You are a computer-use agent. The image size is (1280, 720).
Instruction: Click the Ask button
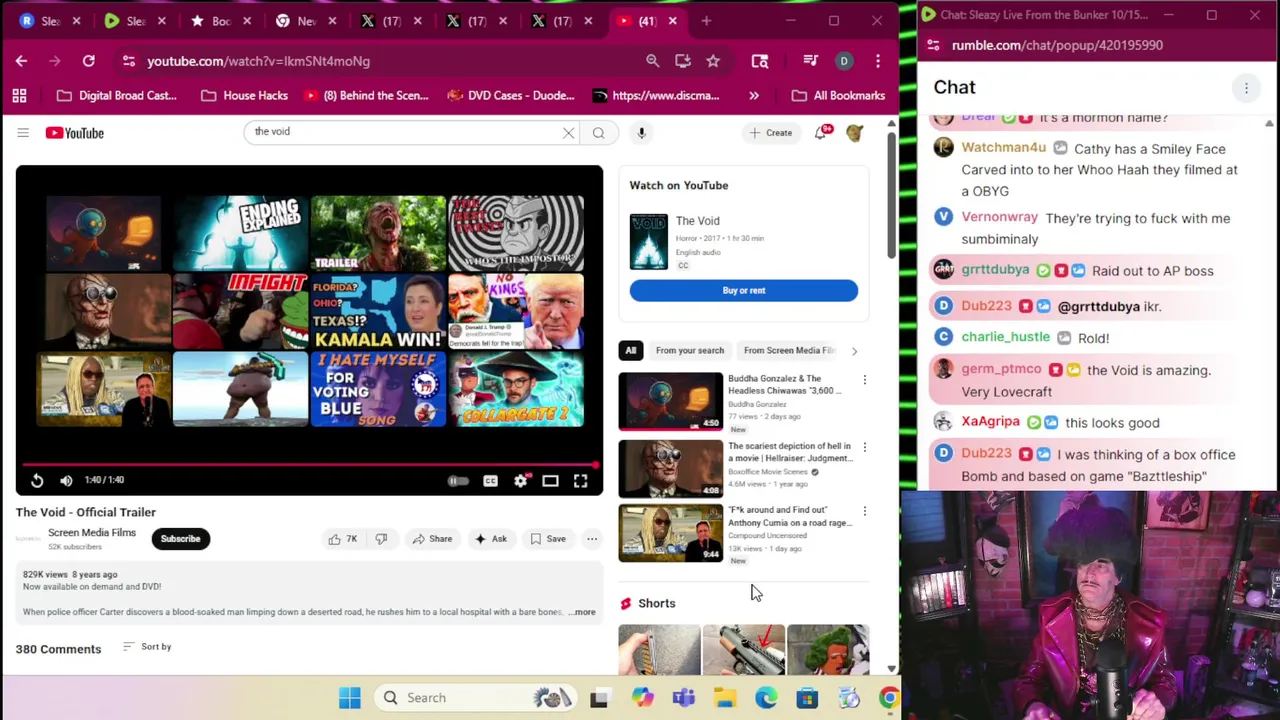click(x=490, y=539)
